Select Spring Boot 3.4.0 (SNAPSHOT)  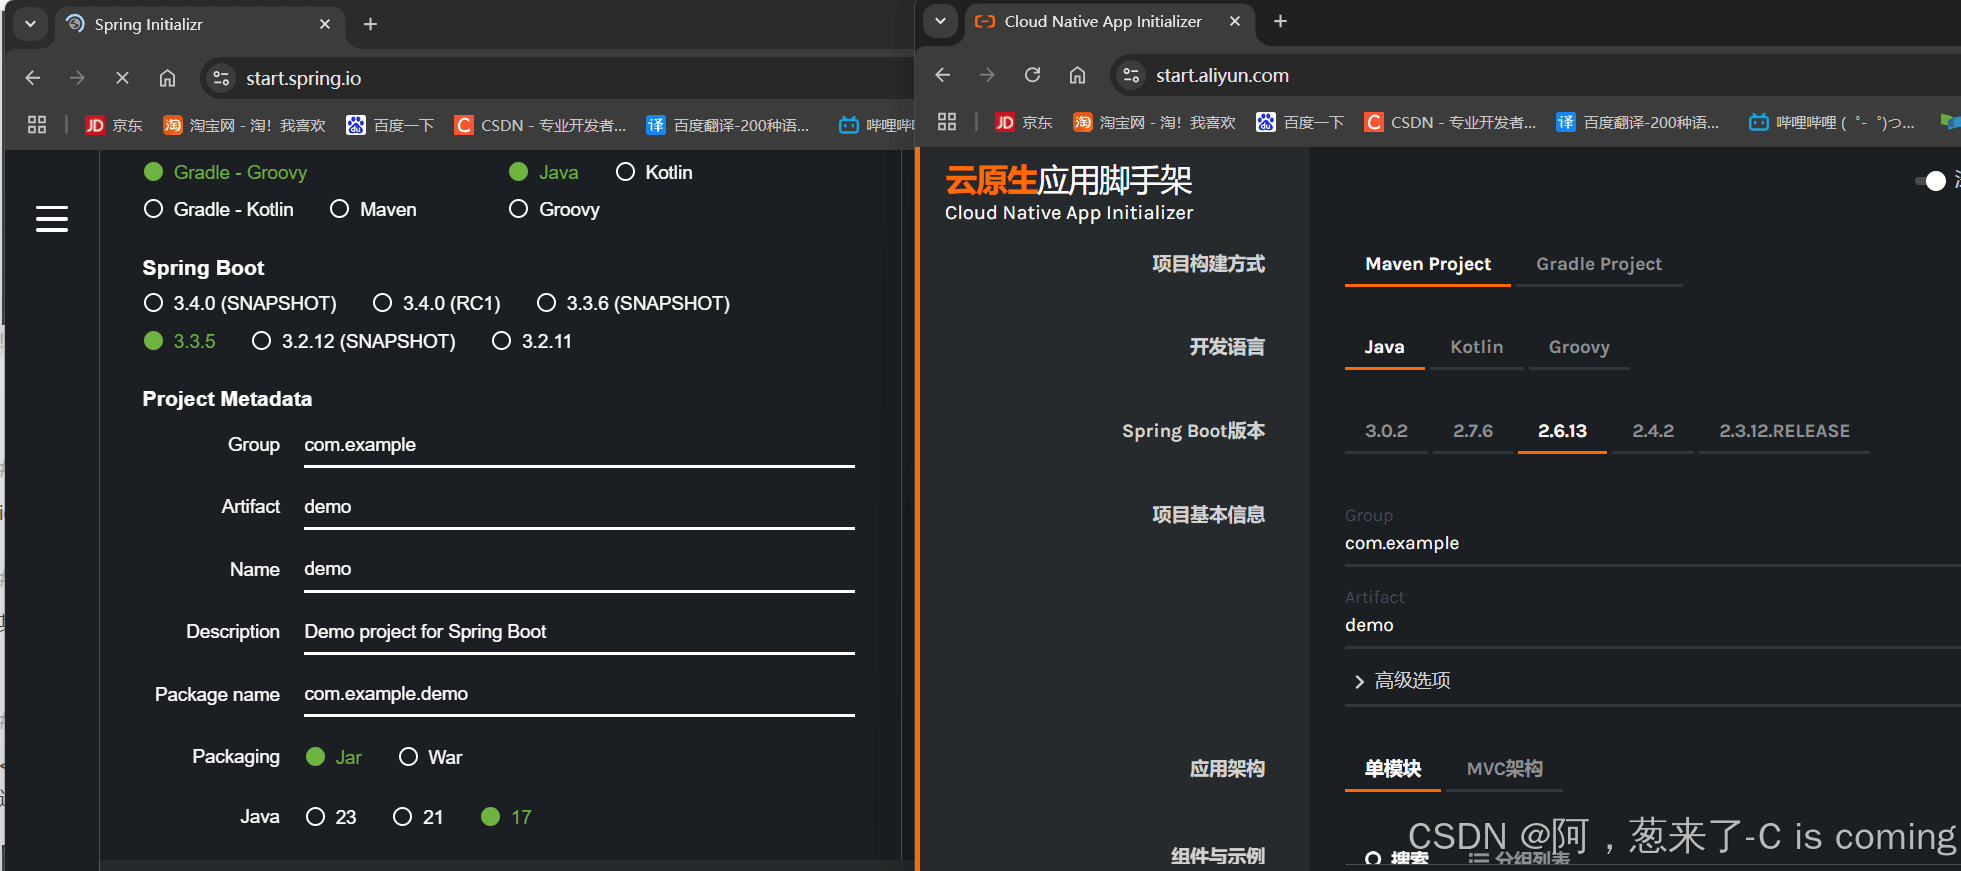240,303
